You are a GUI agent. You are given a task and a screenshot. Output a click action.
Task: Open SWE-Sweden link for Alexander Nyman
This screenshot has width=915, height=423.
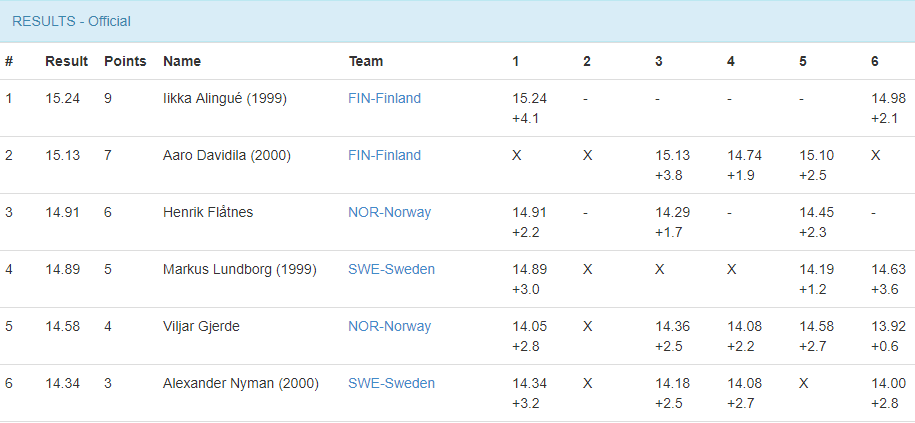(x=392, y=383)
